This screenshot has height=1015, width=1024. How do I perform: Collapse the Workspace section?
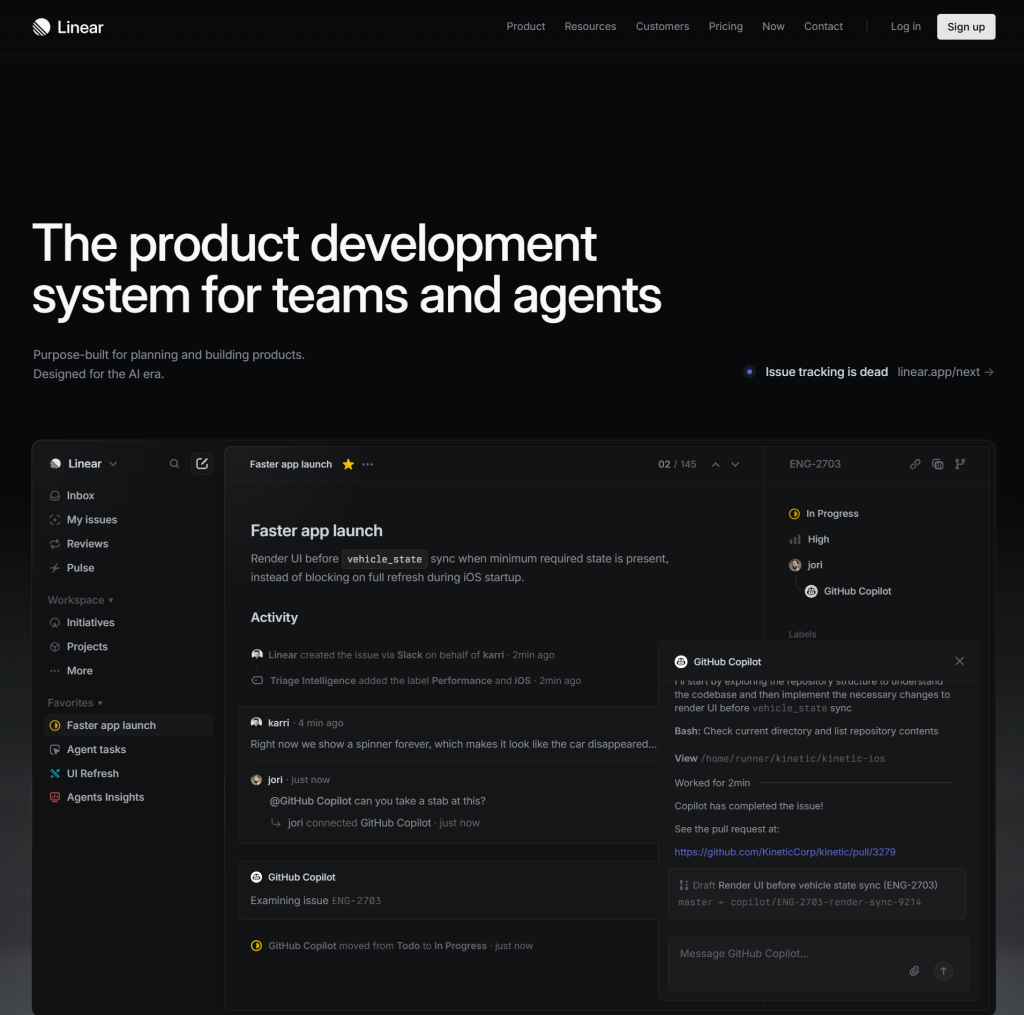[80, 600]
